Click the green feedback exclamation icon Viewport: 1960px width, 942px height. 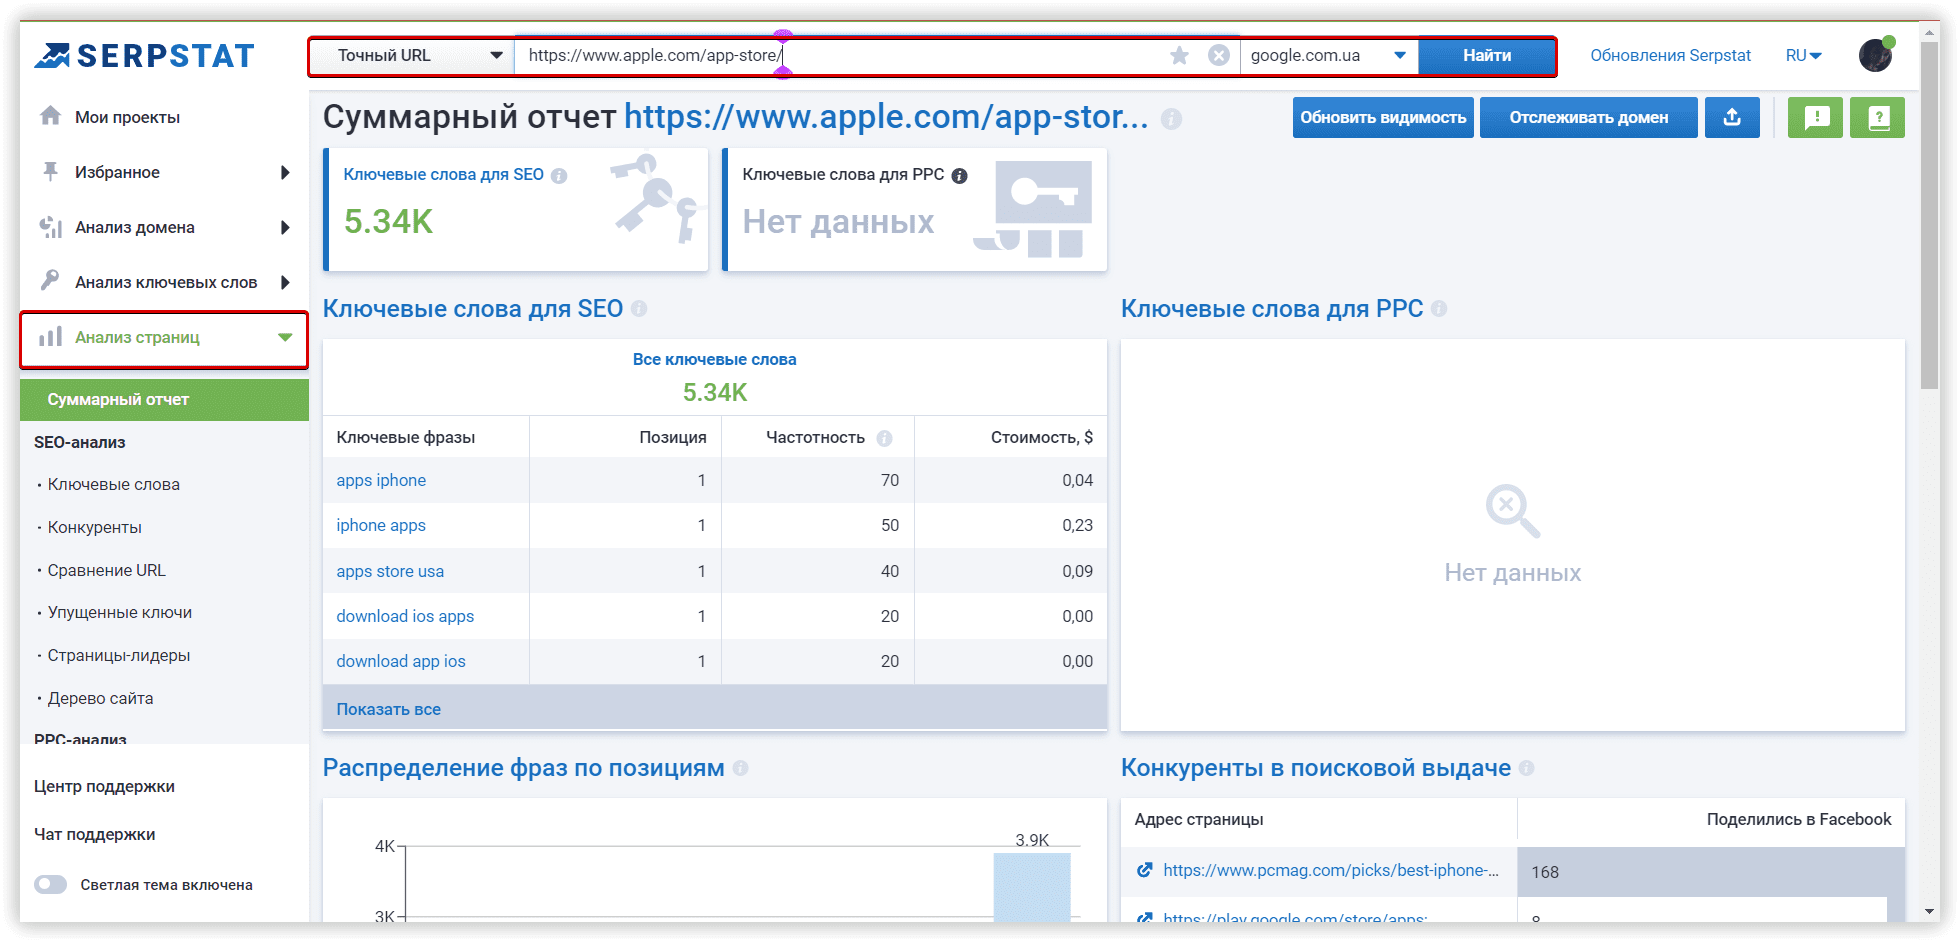(x=1816, y=118)
